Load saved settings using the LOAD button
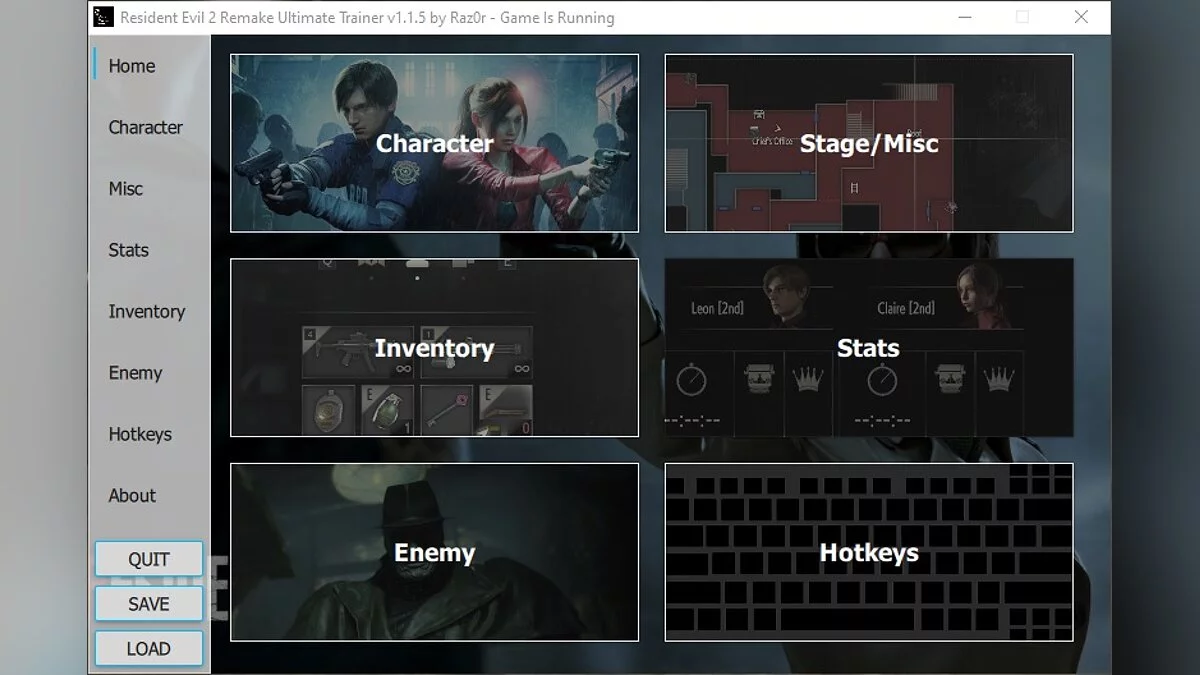Image resolution: width=1200 pixels, height=675 pixels. coord(148,648)
